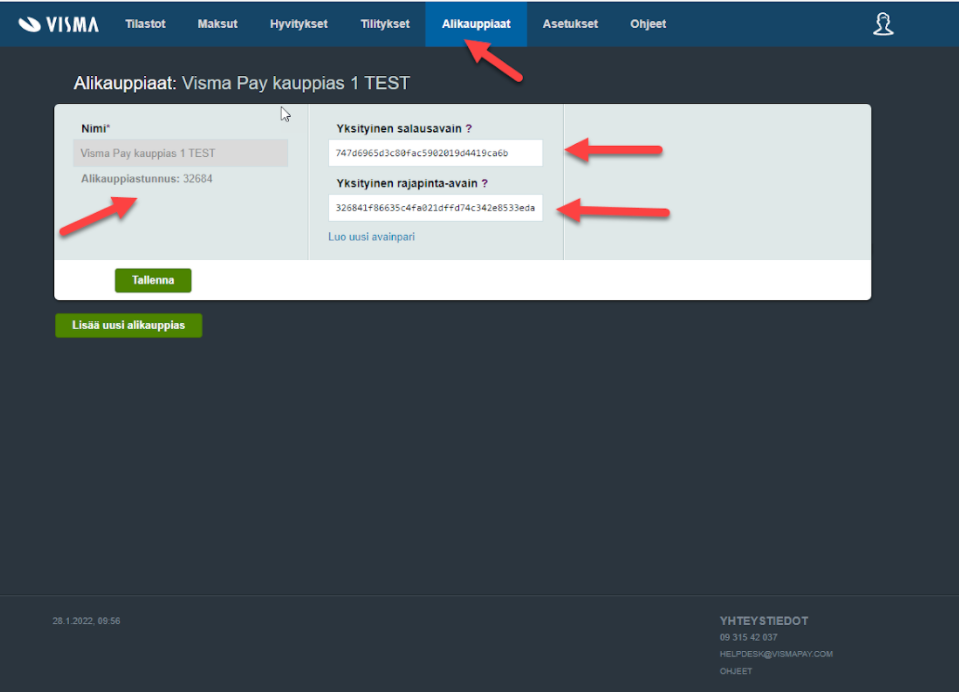Open the Tilastot menu
Screen dimensions: 959x692
146,24
